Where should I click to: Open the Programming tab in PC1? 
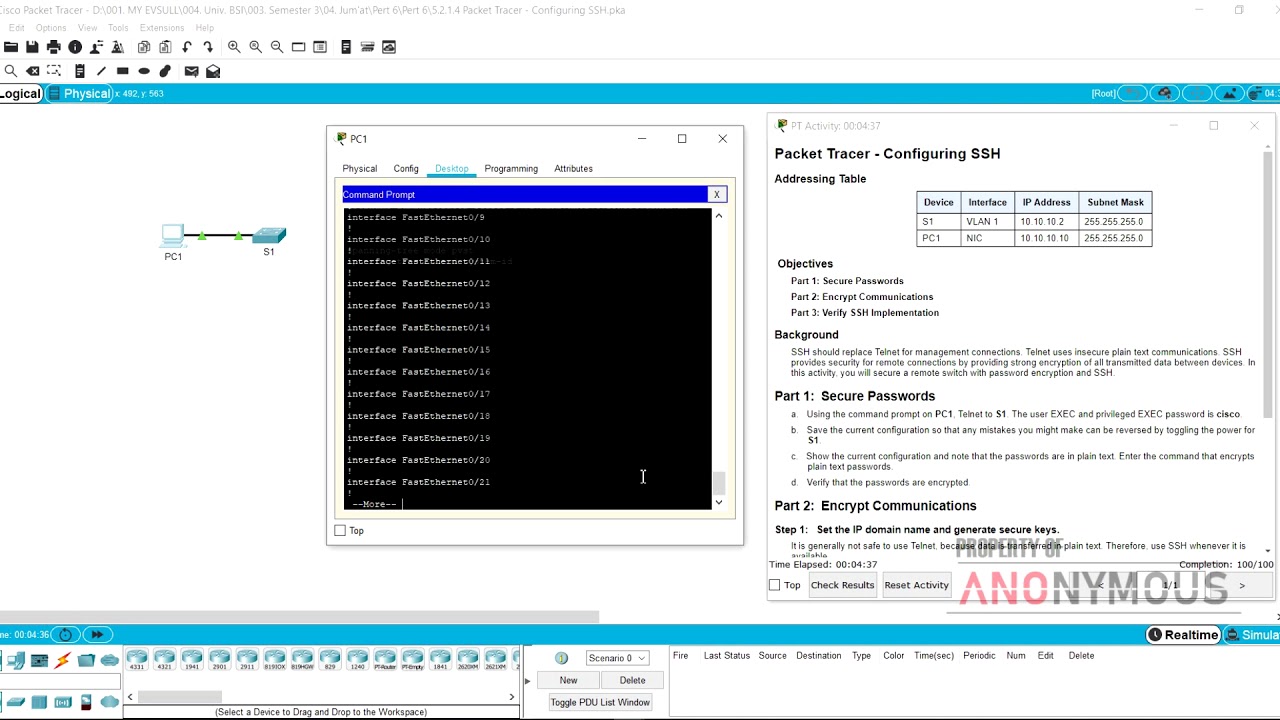(x=511, y=169)
